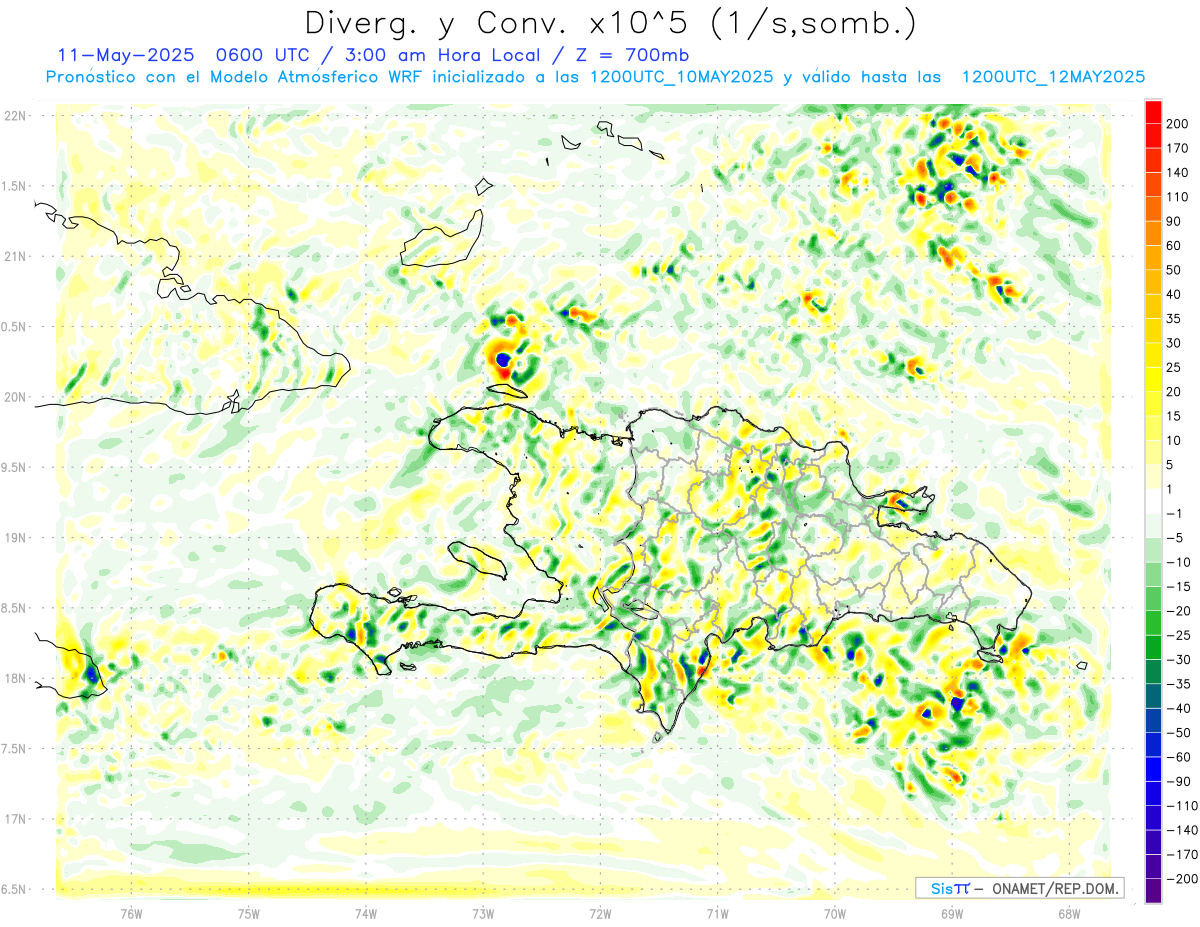
Task: Click the "73W" longitude label
Action: [483, 913]
